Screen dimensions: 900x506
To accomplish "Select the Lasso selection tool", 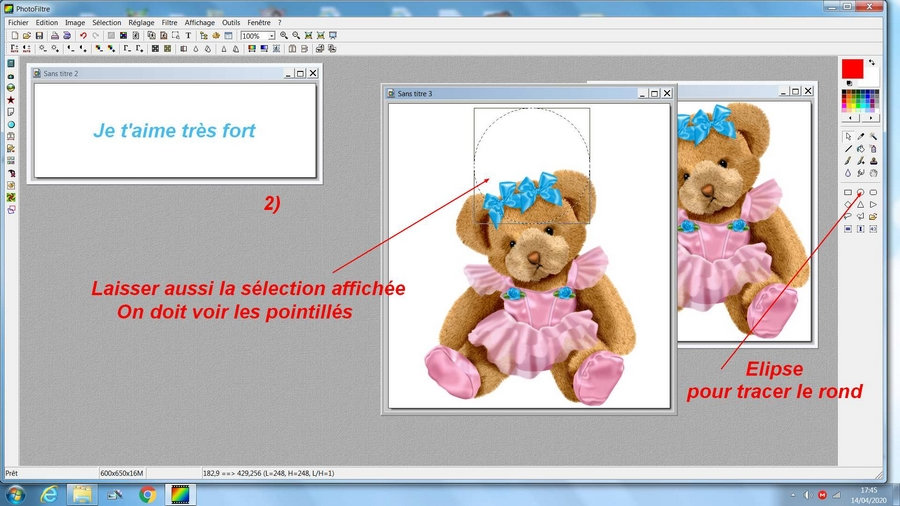I will [x=848, y=217].
